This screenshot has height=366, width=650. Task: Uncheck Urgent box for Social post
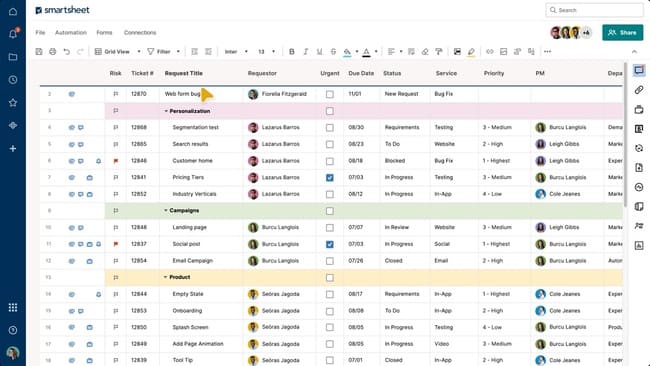coord(330,245)
